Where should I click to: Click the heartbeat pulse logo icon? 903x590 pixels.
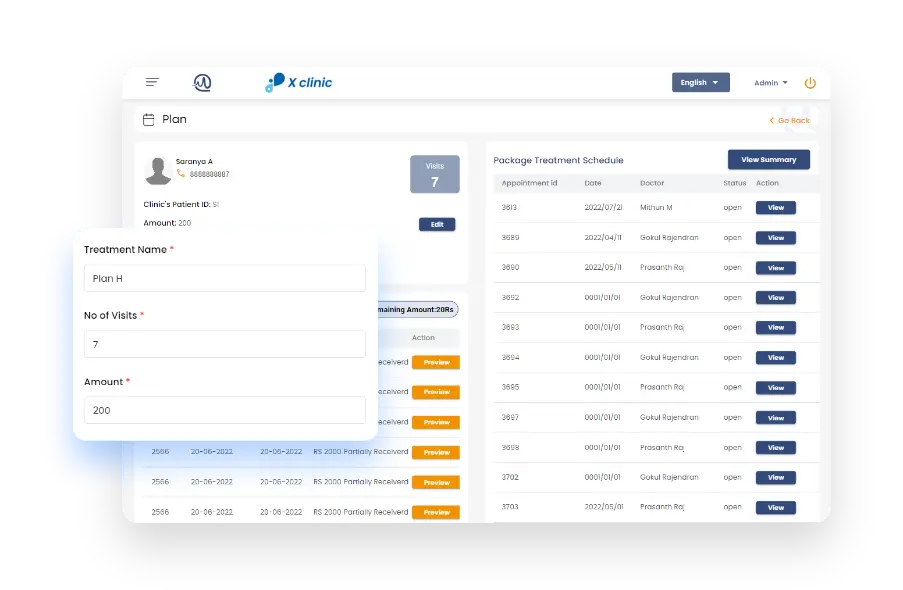click(202, 83)
